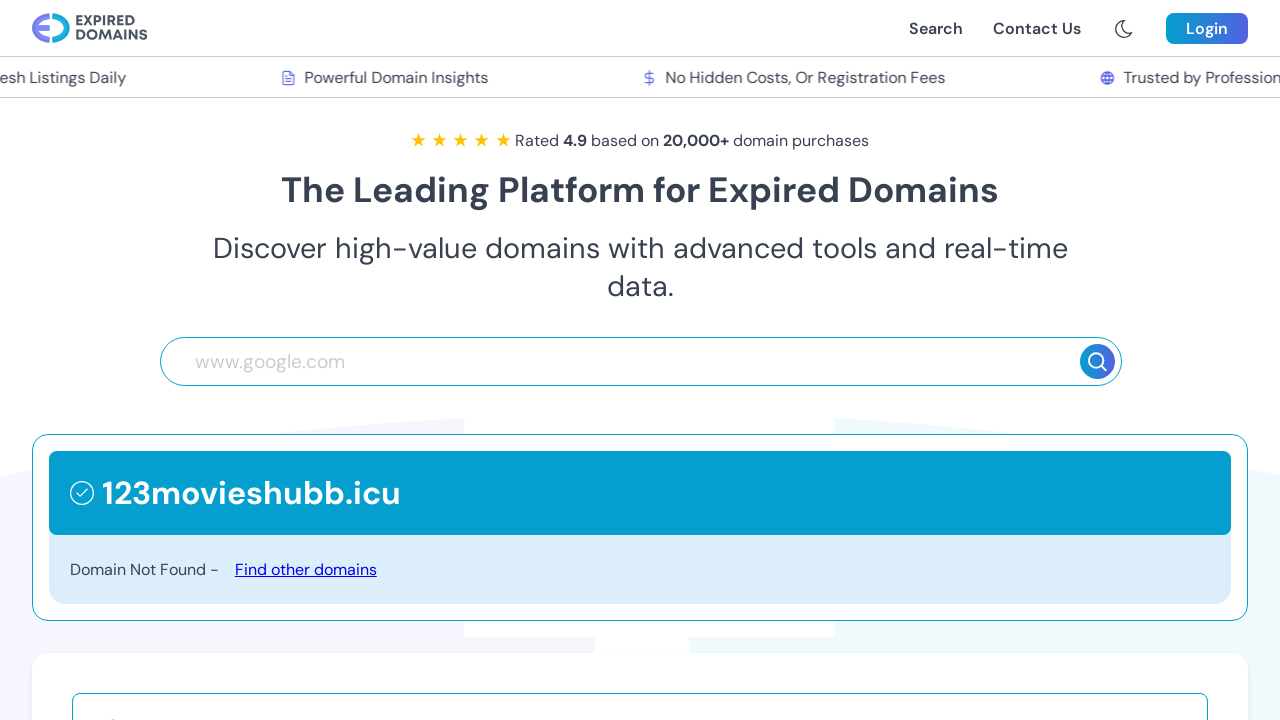
Task: Click the 123movieshubb.icu domain heading
Action: click(x=251, y=493)
